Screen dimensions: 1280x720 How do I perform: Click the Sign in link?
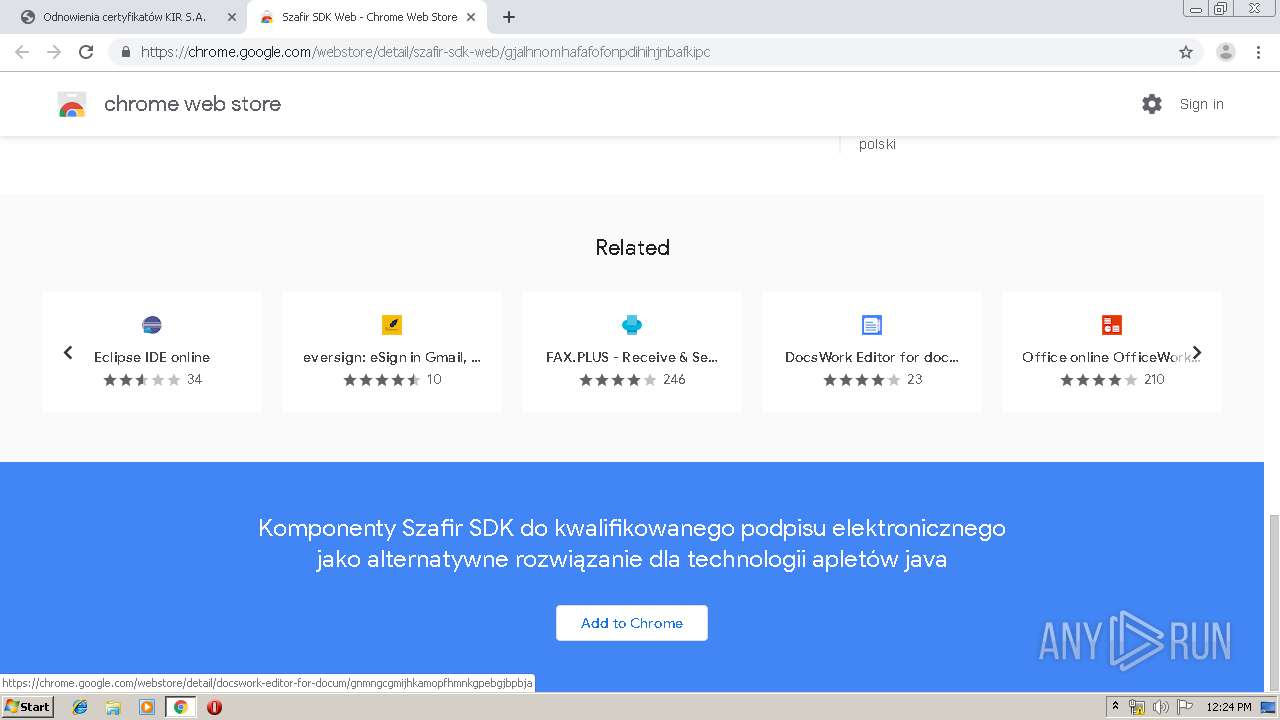[x=1201, y=104]
